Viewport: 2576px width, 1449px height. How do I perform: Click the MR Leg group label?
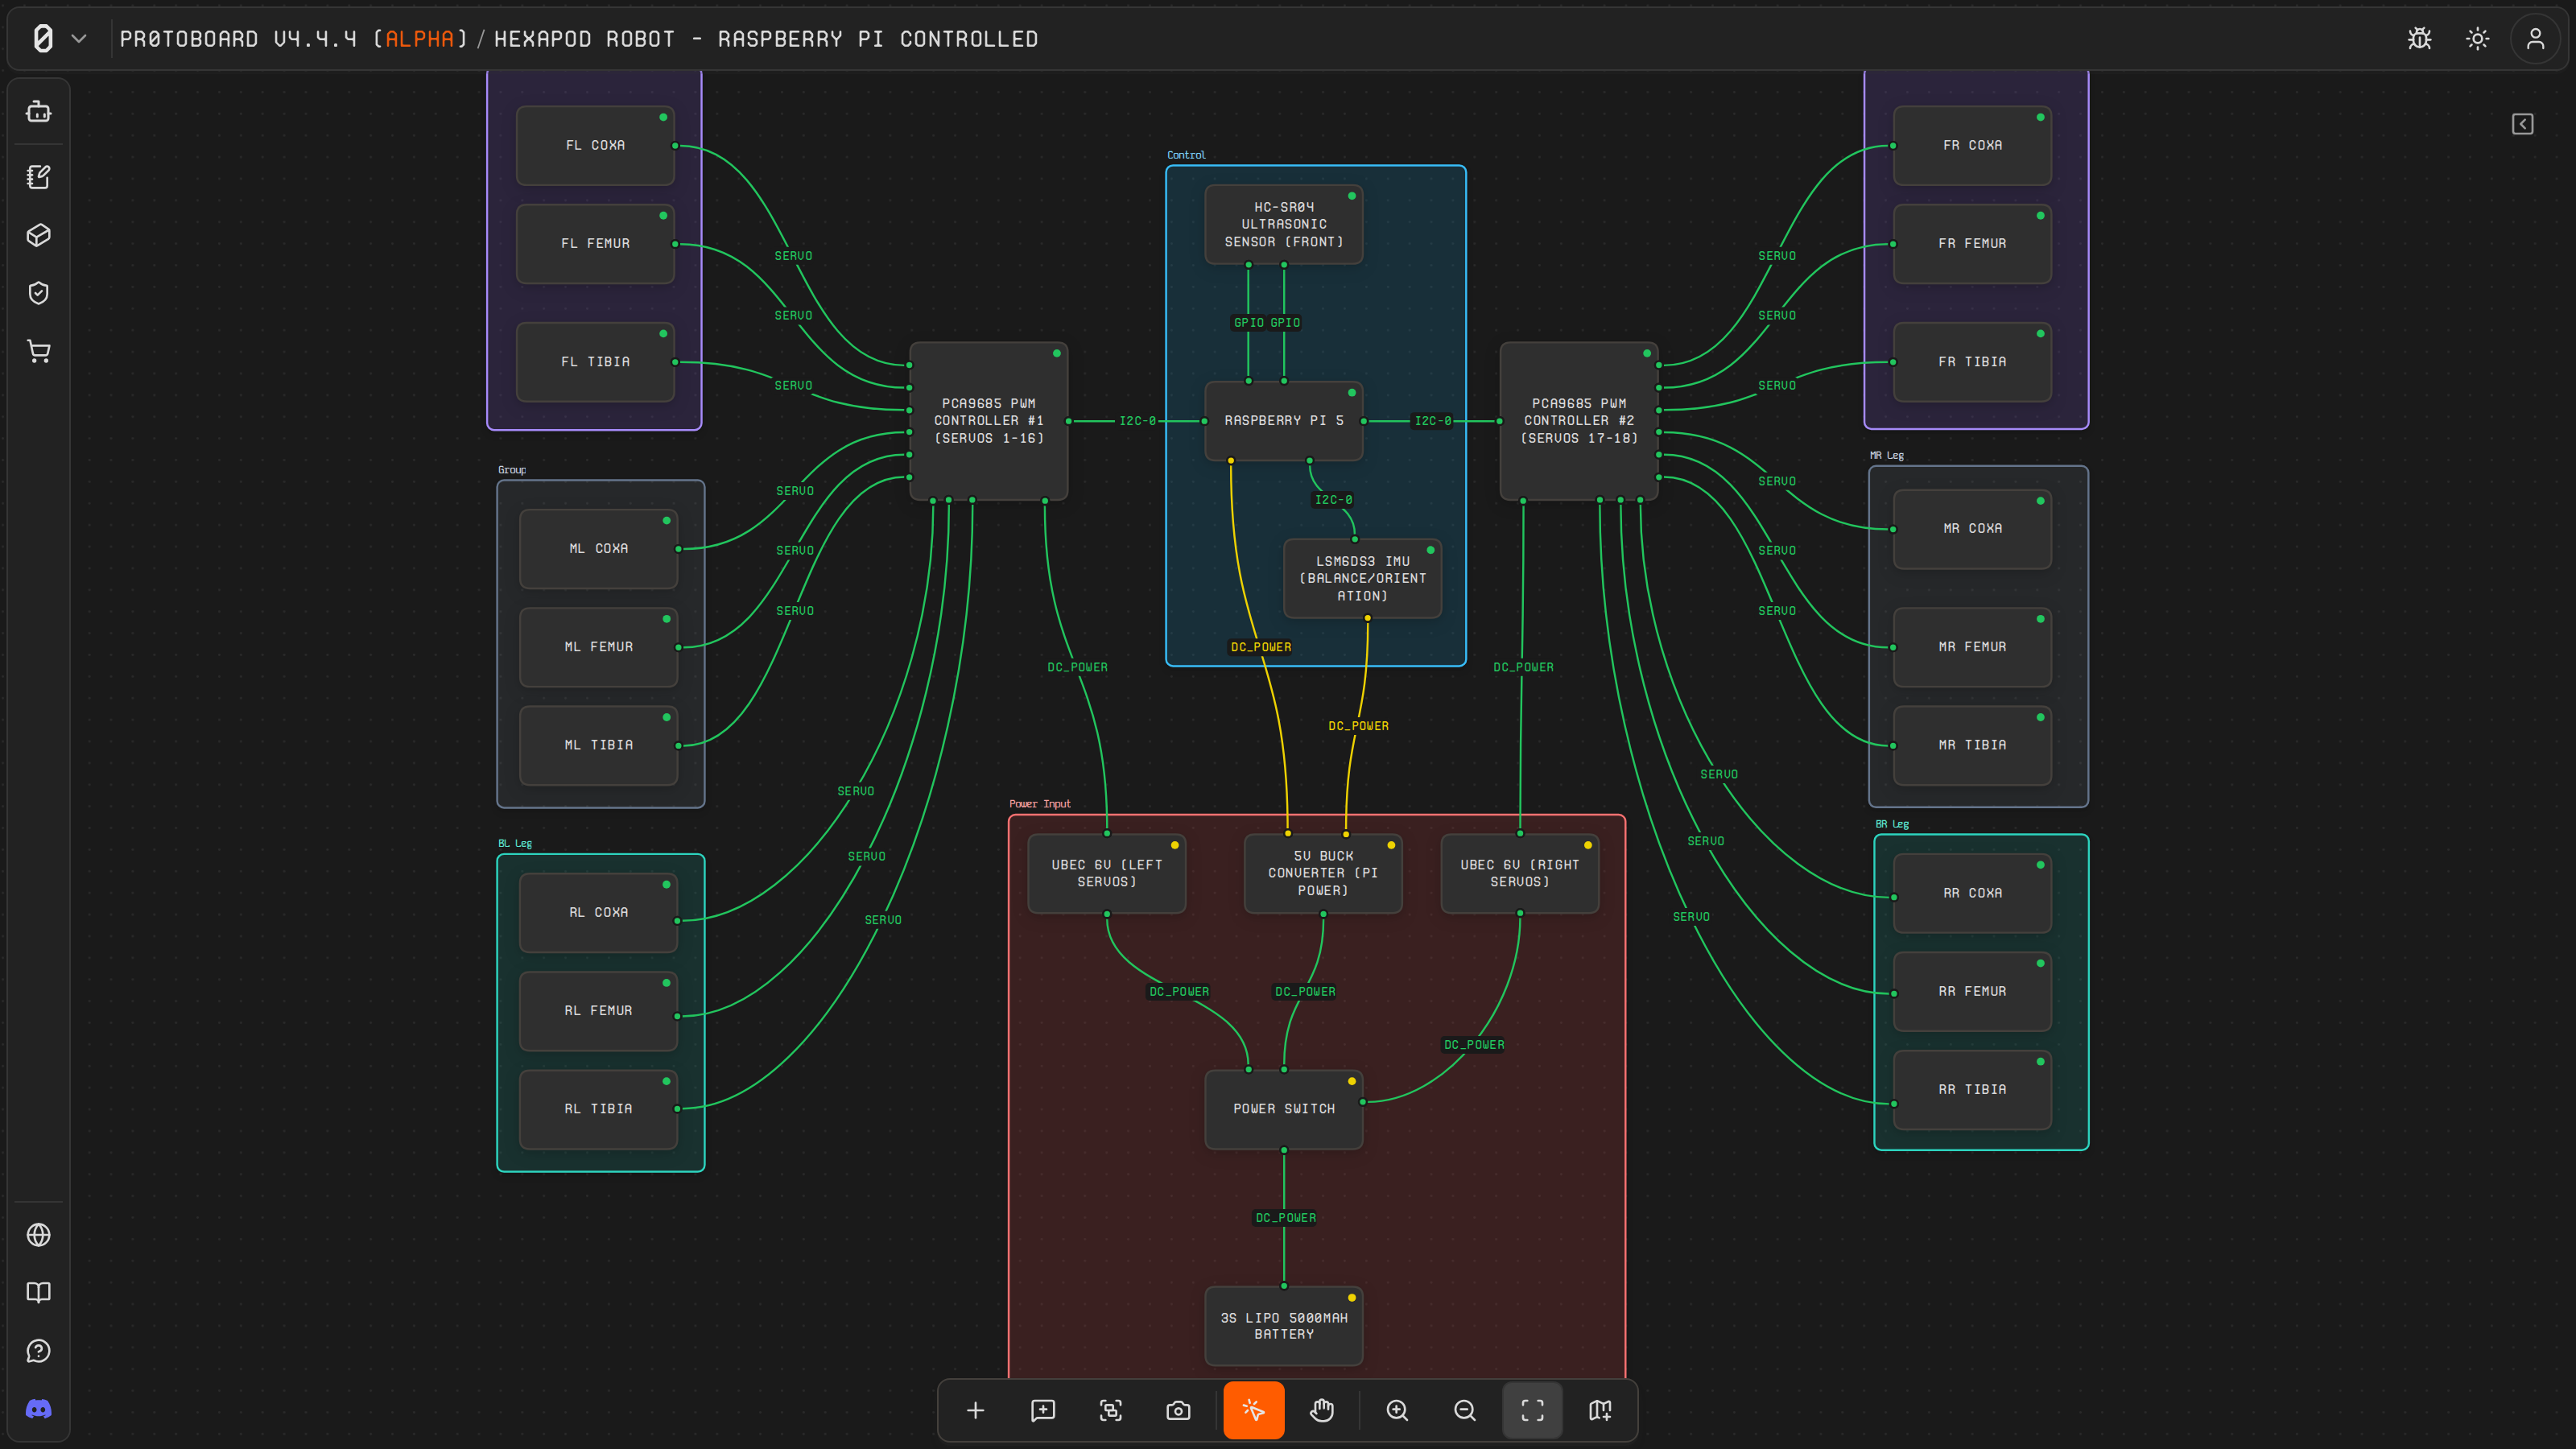[x=1887, y=456]
